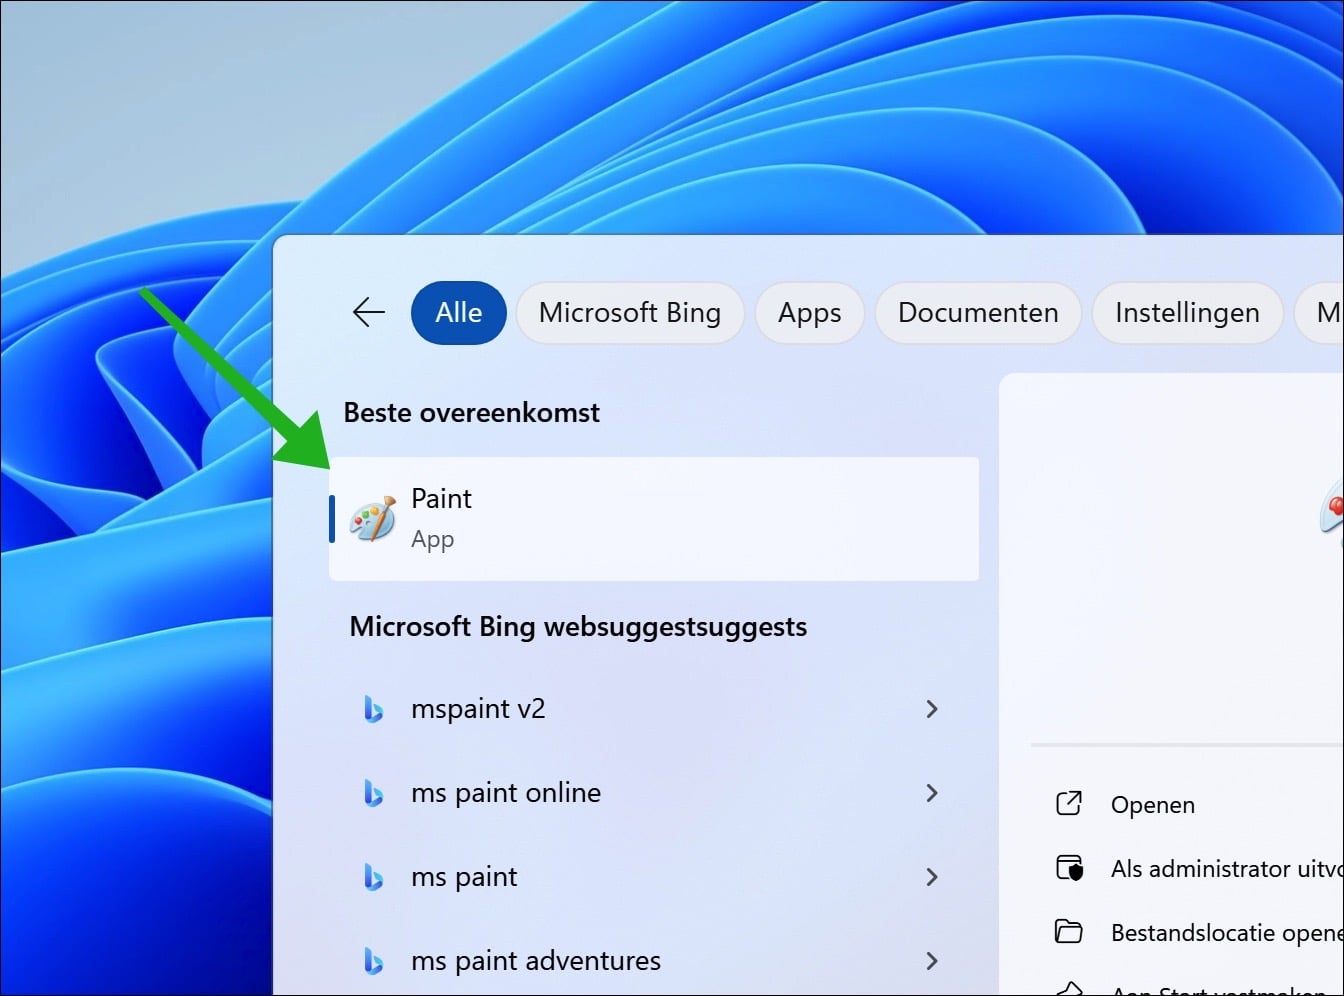Open the Instellingen filter tab
Image resolution: width=1344 pixels, height=996 pixels.
tap(1187, 312)
